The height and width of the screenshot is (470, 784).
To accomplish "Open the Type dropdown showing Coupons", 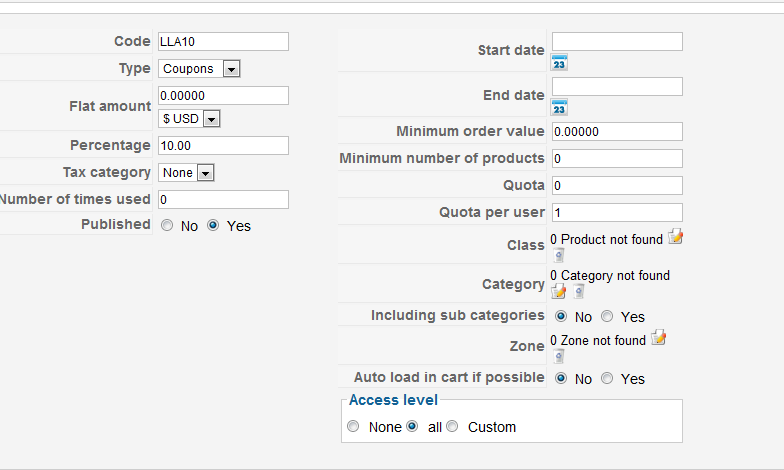I will [x=200, y=69].
